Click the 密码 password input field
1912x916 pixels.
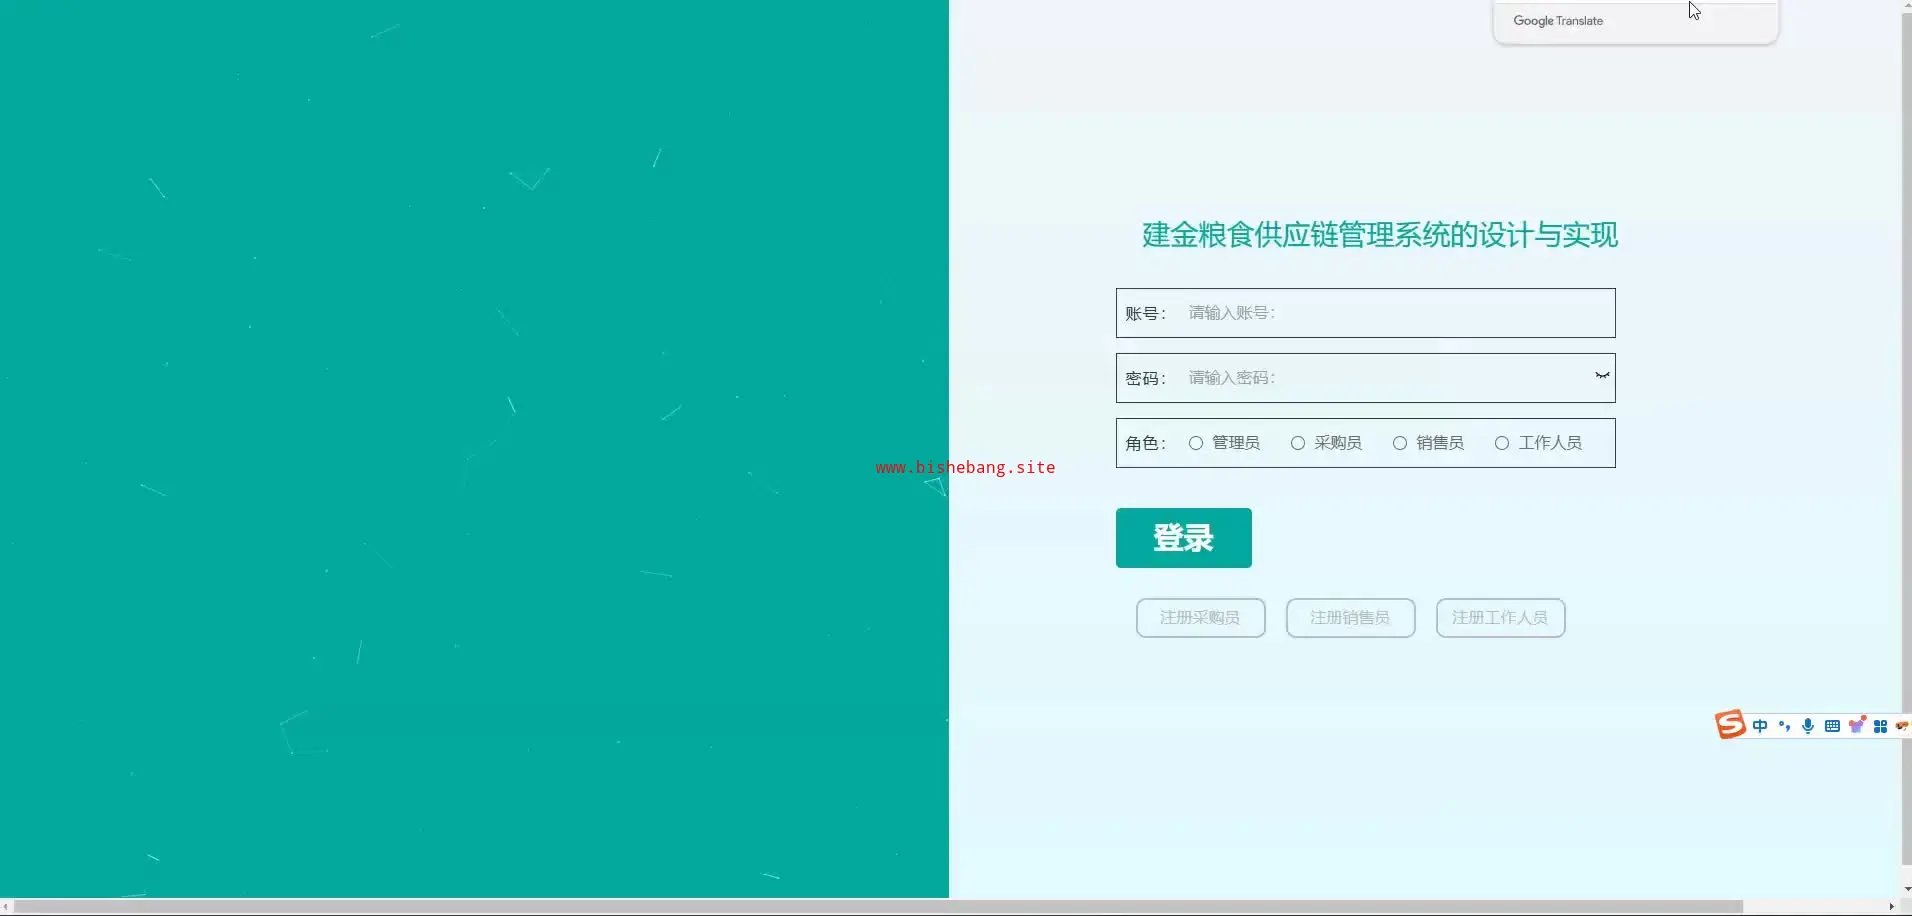[1365, 378]
